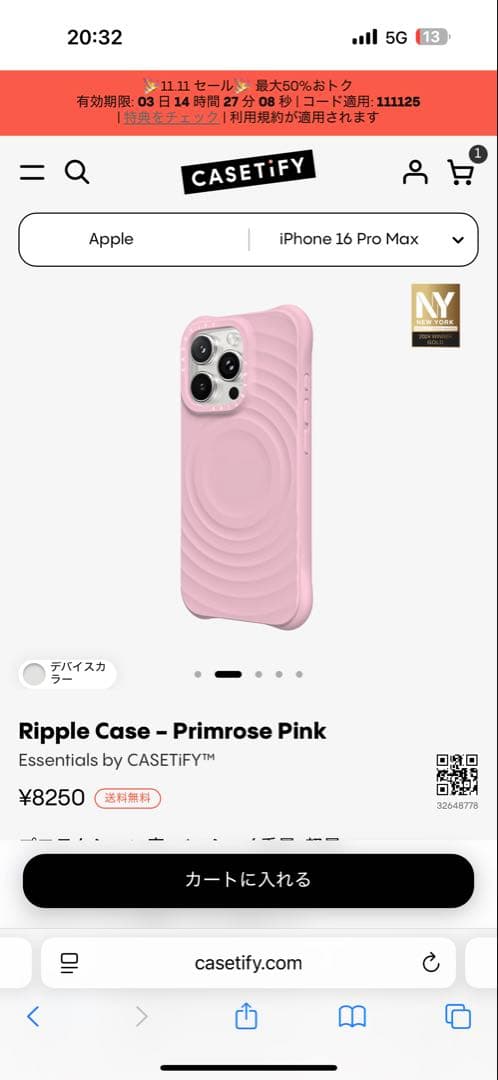This screenshot has height=1080, width=498.
Task: Tap the CASETiFY logo
Action: pyautogui.click(x=249, y=172)
